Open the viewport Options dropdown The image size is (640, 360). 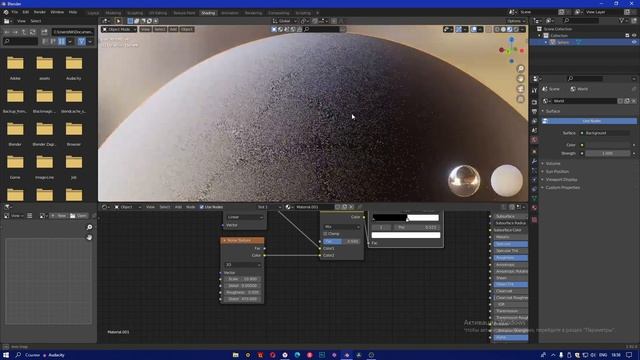pos(516,21)
